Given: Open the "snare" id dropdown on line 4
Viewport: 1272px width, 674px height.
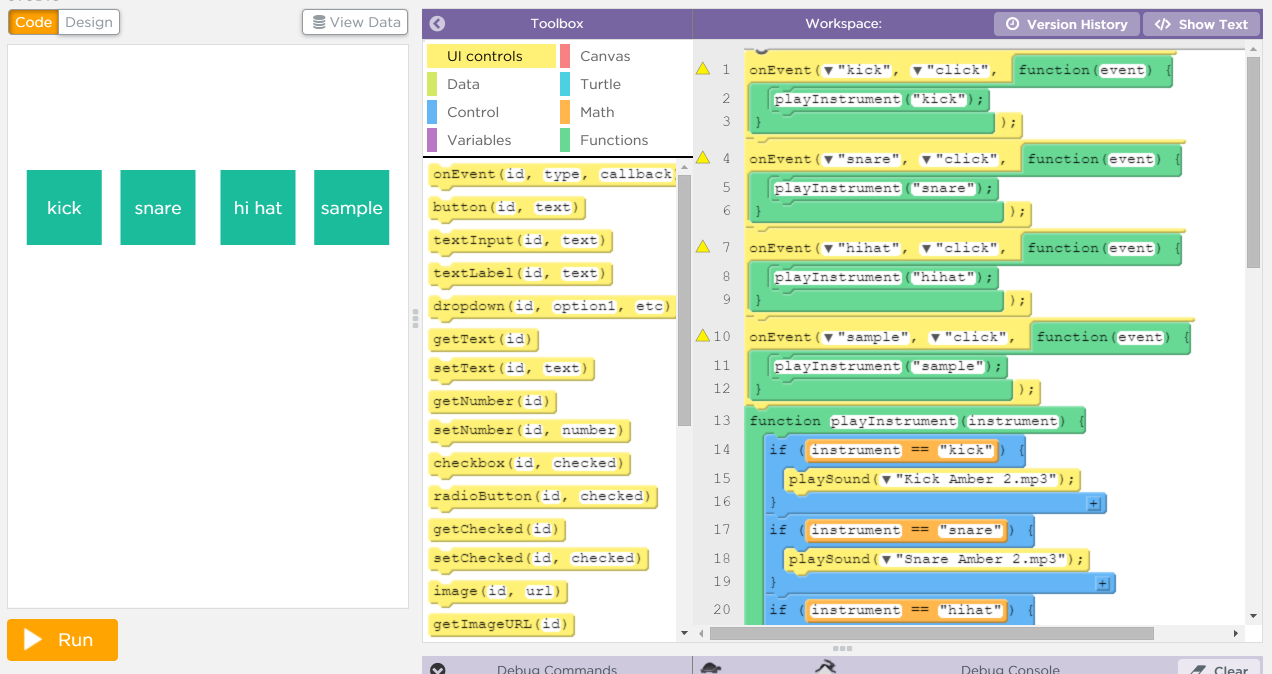Looking at the screenshot, I should [828, 159].
